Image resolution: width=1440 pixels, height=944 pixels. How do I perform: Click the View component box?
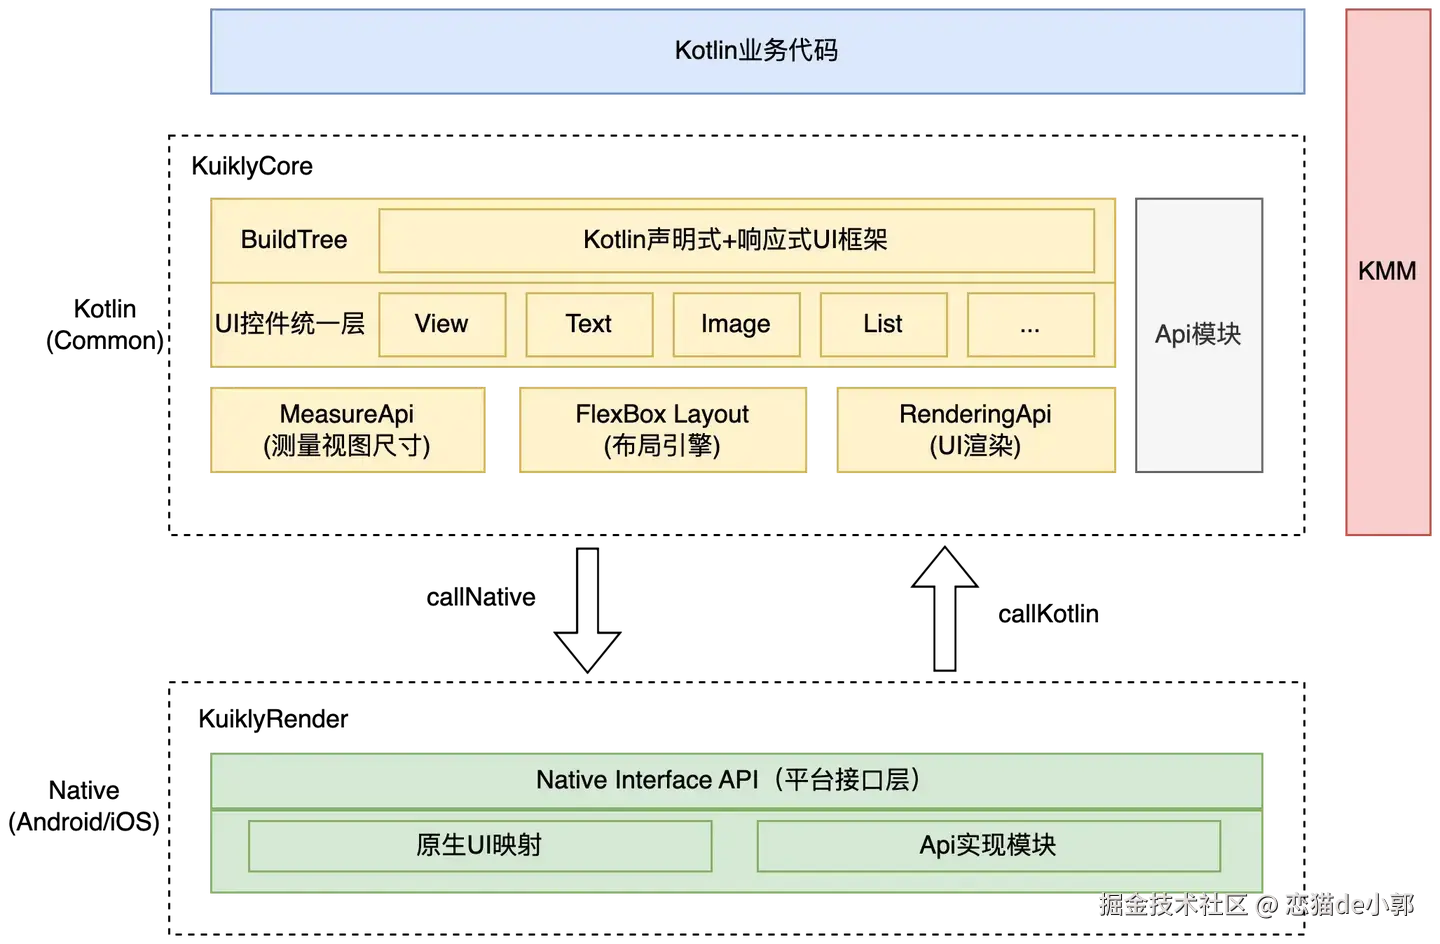442,324
